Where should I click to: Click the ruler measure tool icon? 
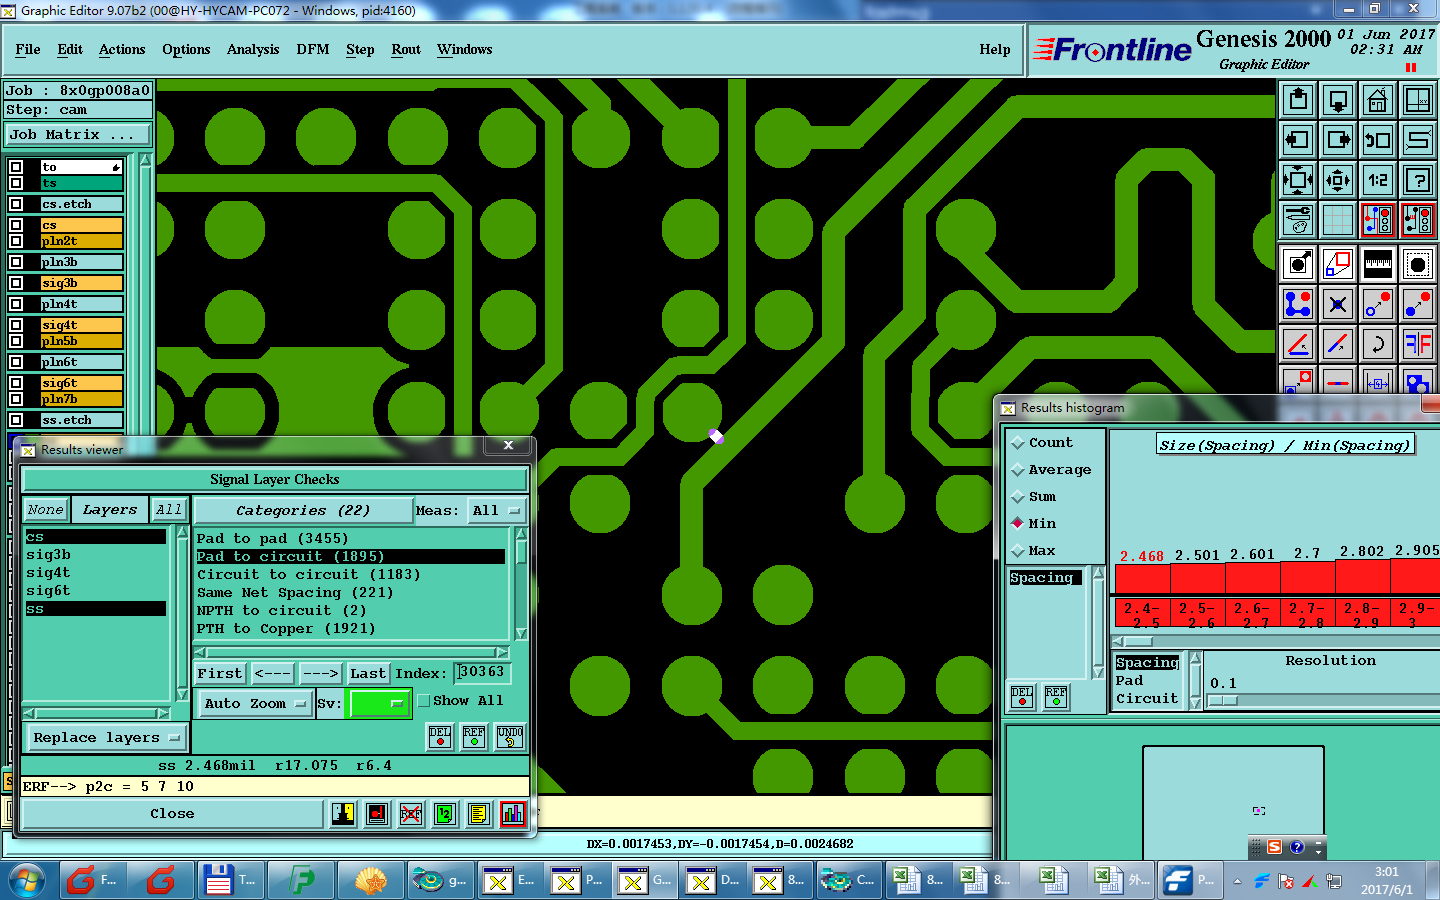click(1378, 264)
